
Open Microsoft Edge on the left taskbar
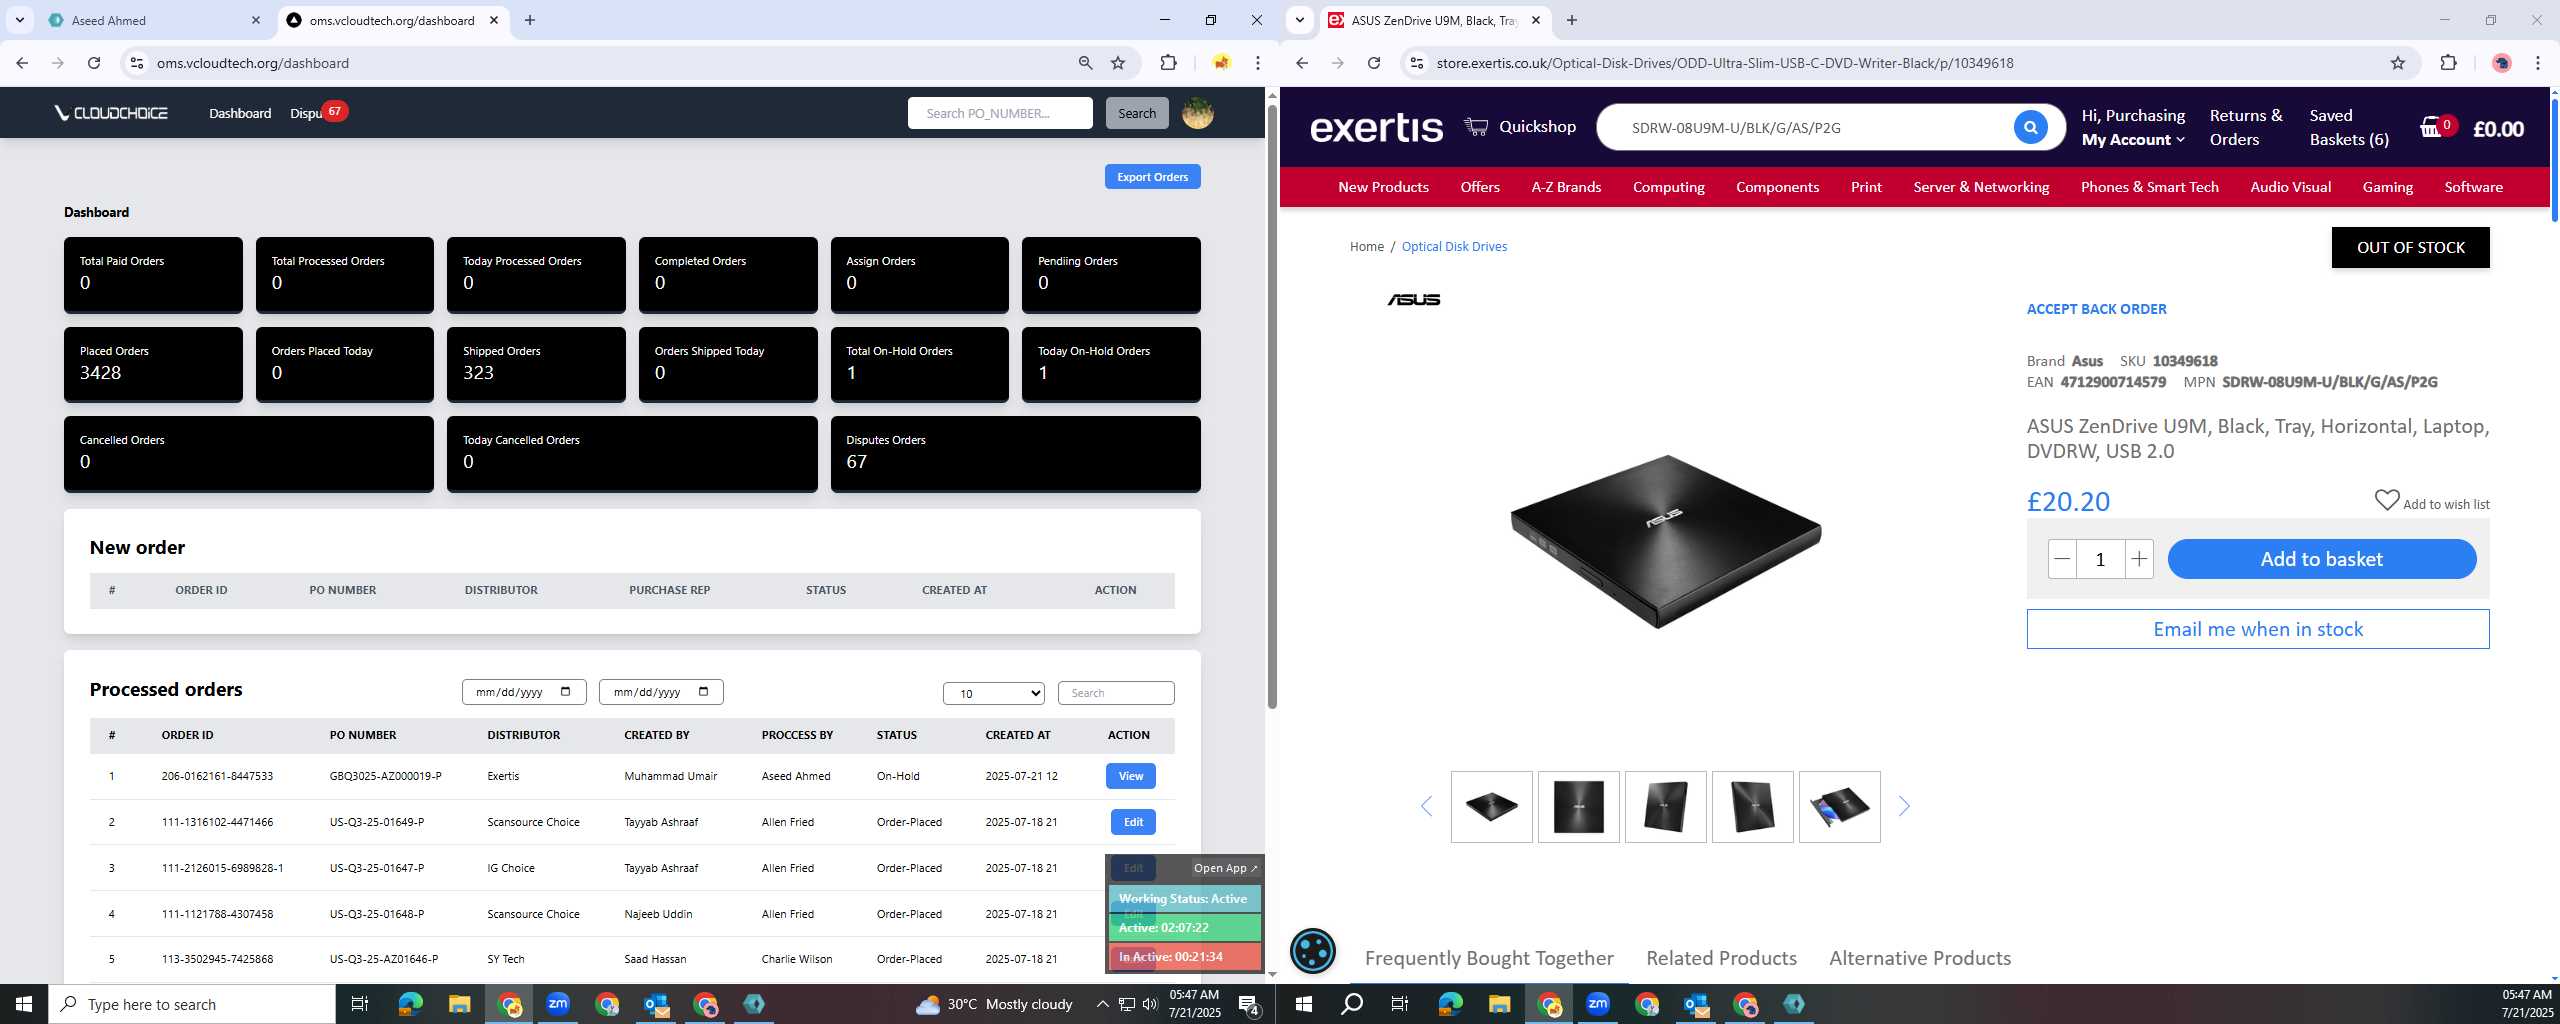(x=410, y=1004)
